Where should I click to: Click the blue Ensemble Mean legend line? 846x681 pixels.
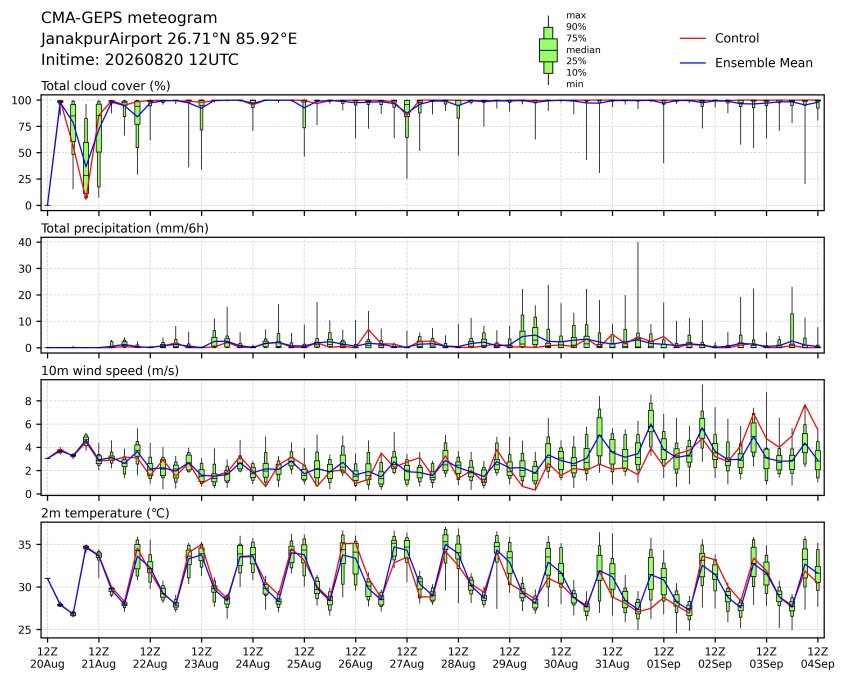coord(693,63)
